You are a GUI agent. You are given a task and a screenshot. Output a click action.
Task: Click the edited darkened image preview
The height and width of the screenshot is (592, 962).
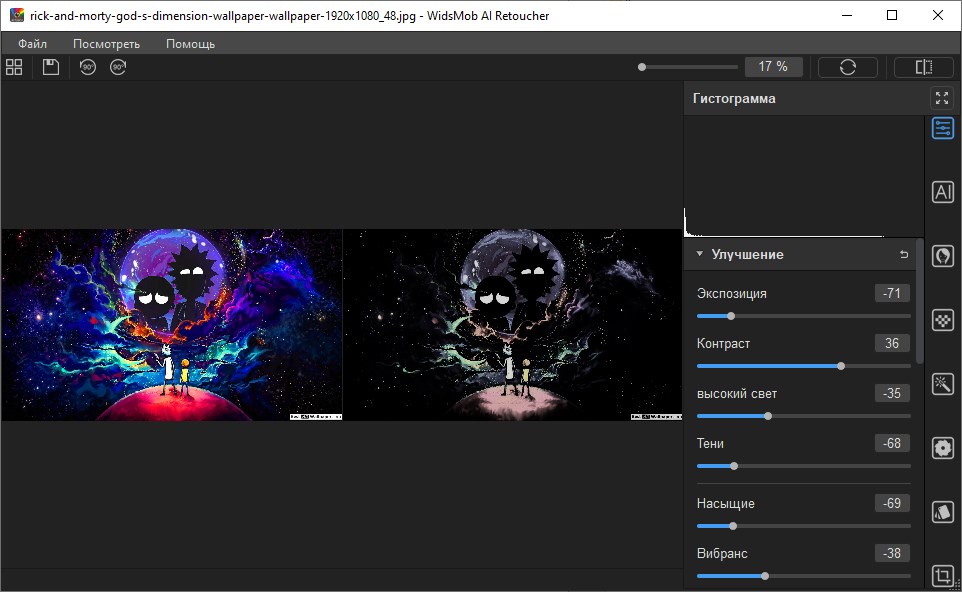coord(512,325)
